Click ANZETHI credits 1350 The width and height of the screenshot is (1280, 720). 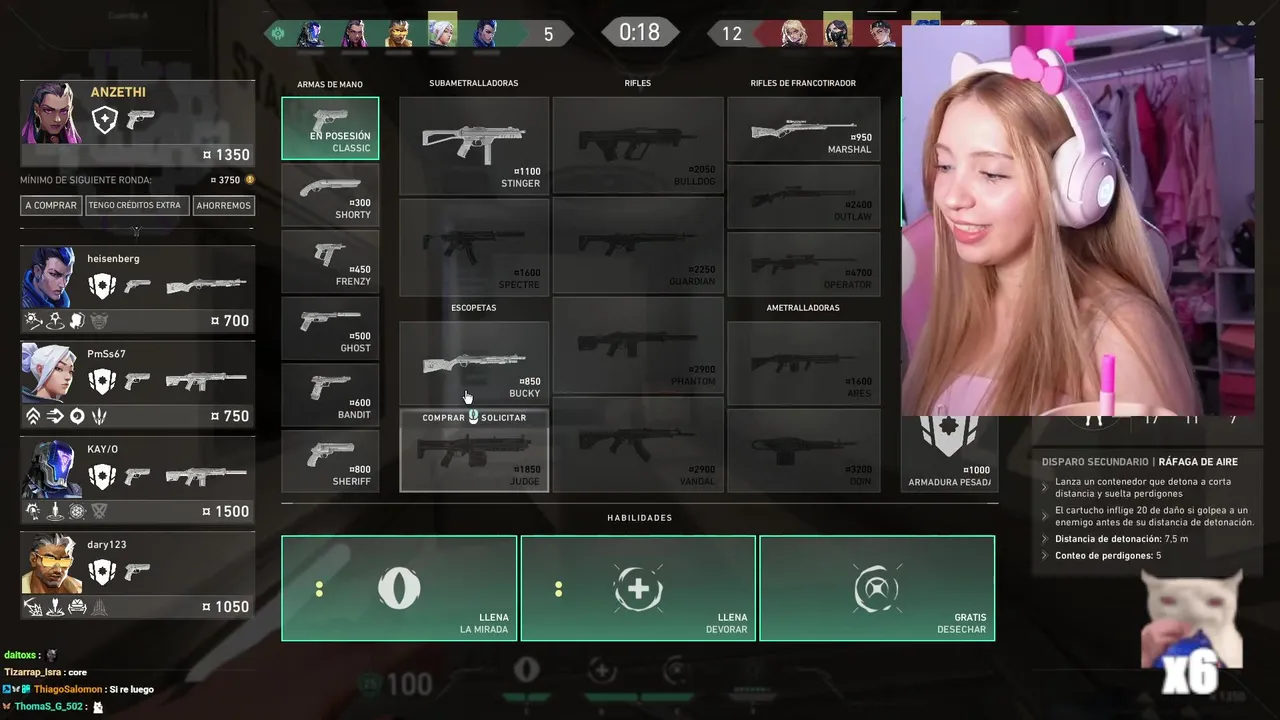pyautogui.click(x=226, y=155)
